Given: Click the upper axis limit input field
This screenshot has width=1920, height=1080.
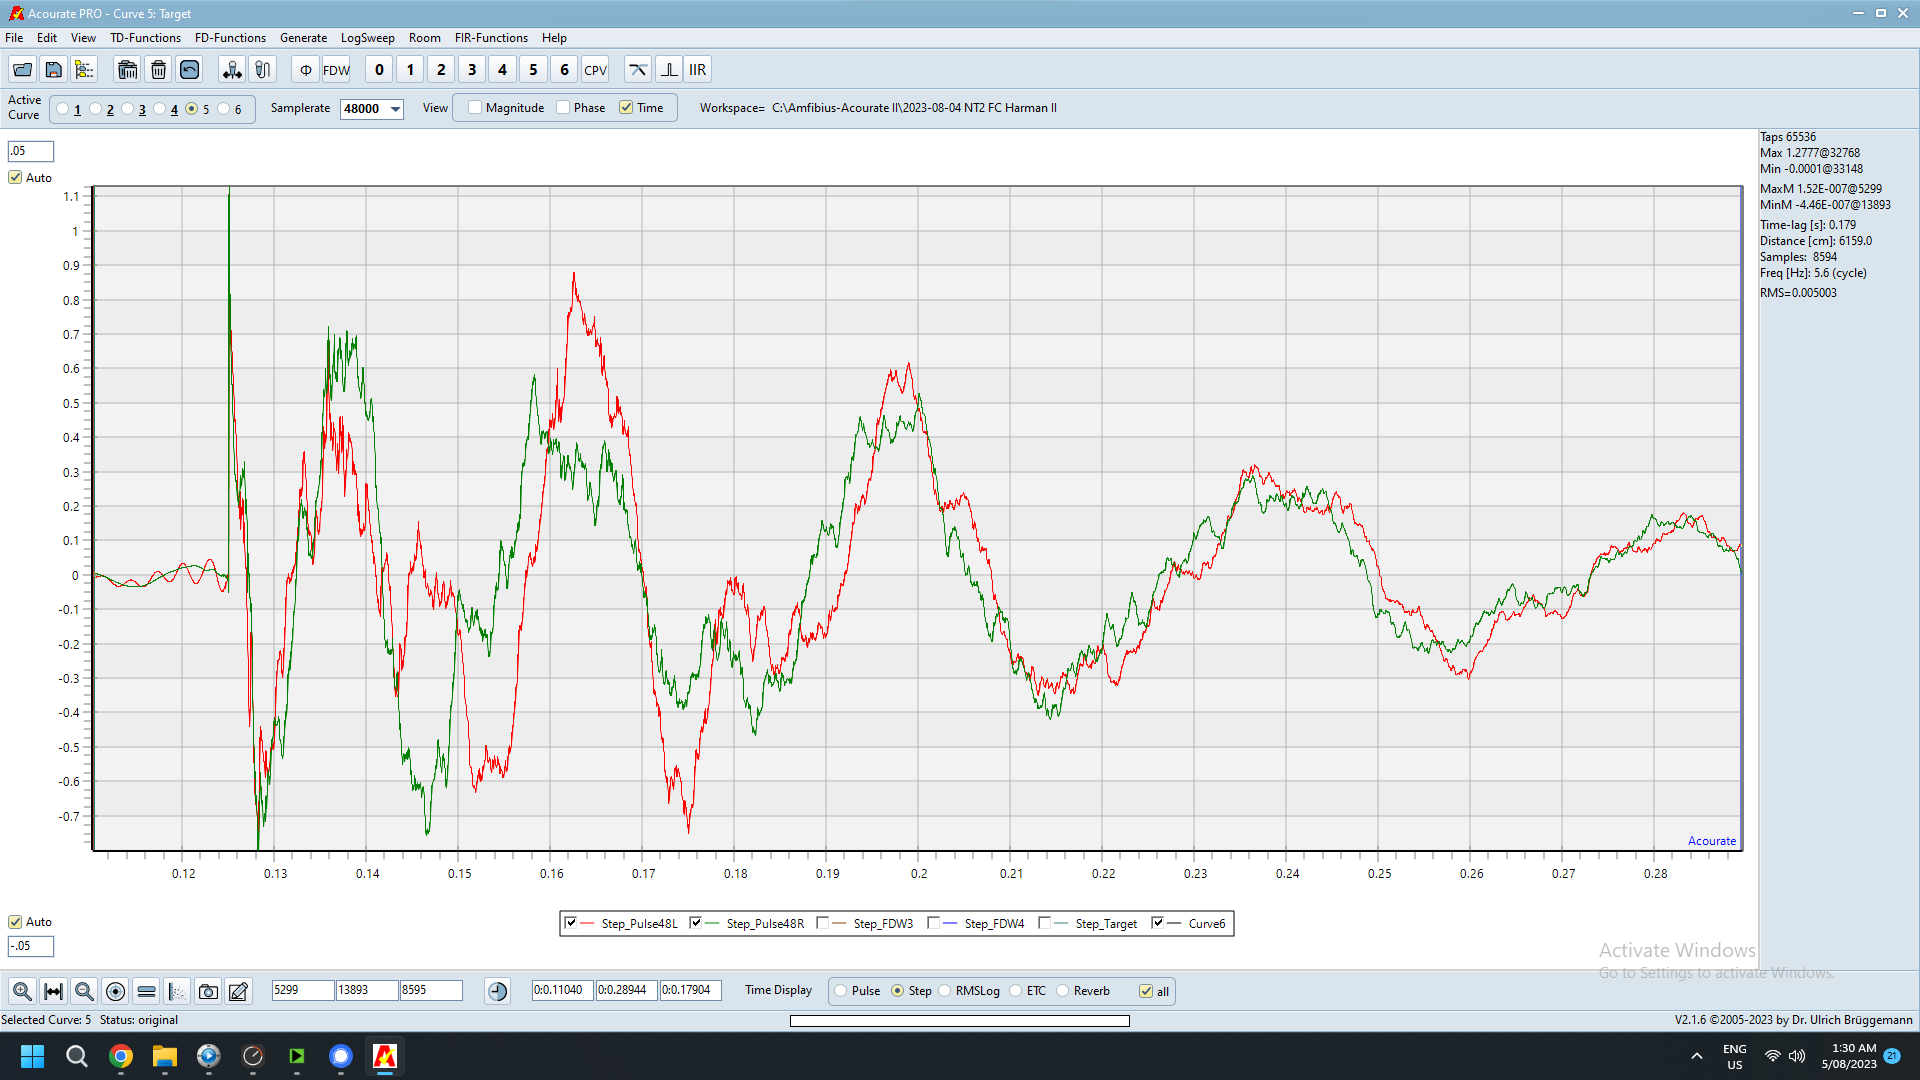Looking at the screenshot, I should 31,151.
